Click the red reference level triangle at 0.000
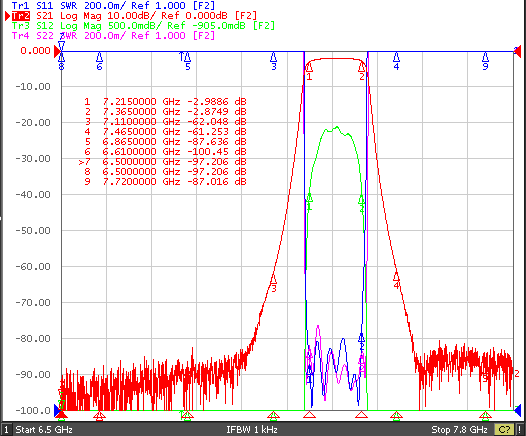This screenshot has width=526, height=436. pyautogui.click(x=58, y=51)
